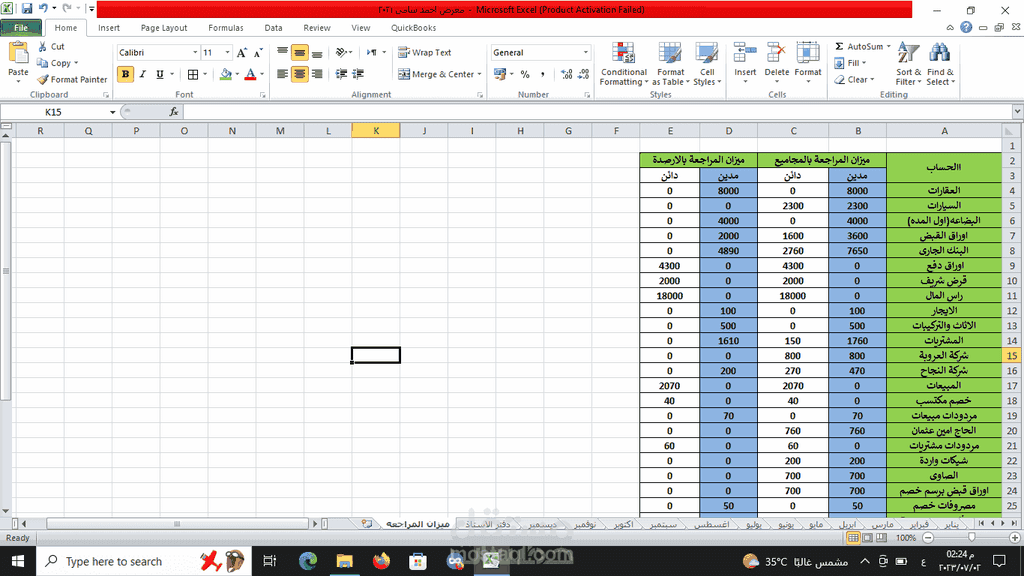
Task: Switch to the Insert ribbon tab
Action: (x=108, y=27)
